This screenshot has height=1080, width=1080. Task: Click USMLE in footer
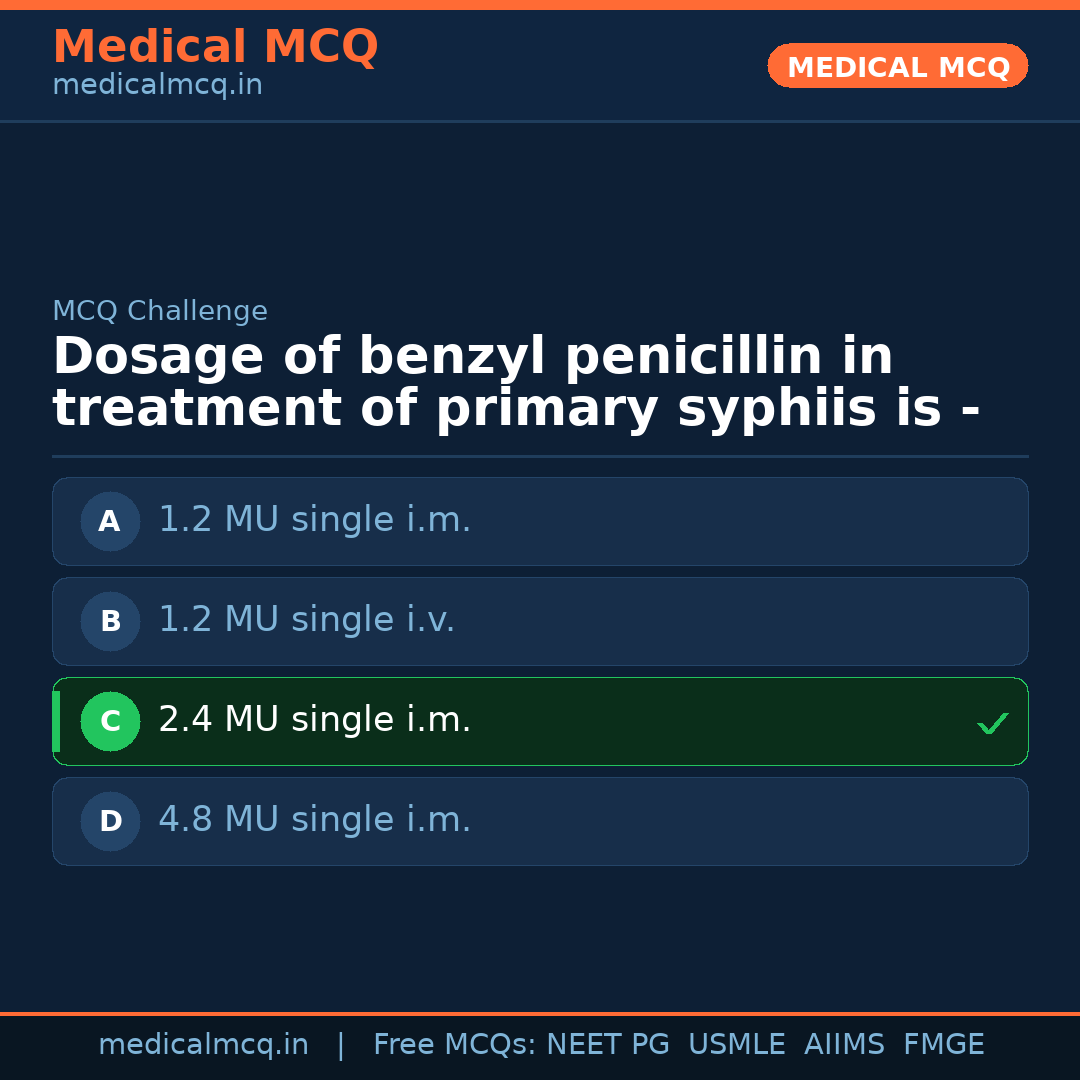coord(736,1045)
